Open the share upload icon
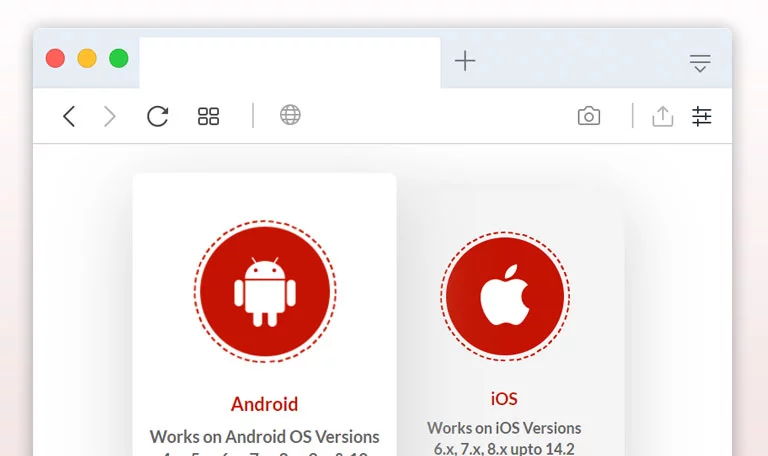 (x=663, y=117)
